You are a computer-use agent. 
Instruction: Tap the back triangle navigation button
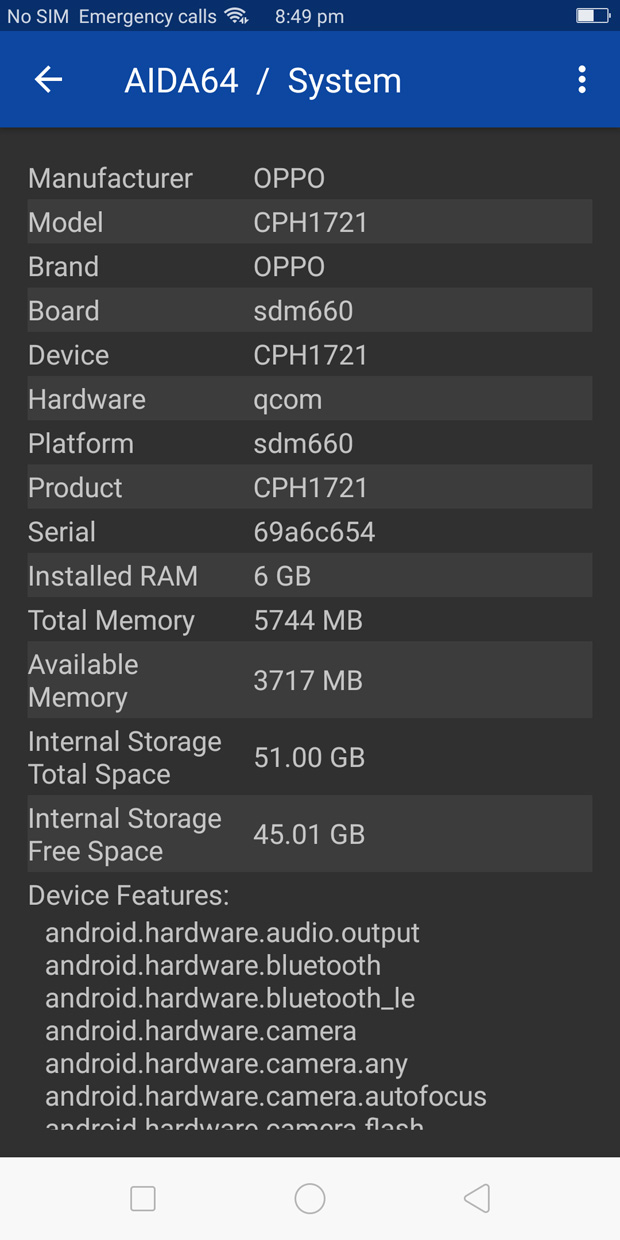477,1198
